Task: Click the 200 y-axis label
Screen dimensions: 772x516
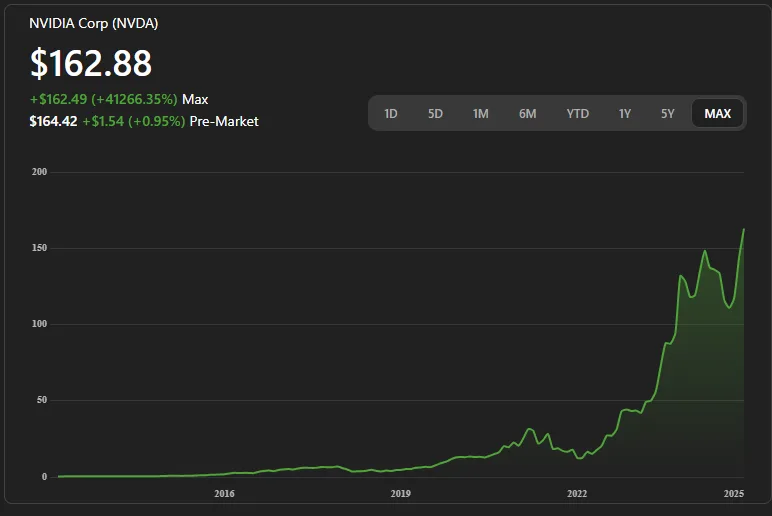Action: (39, 172)
